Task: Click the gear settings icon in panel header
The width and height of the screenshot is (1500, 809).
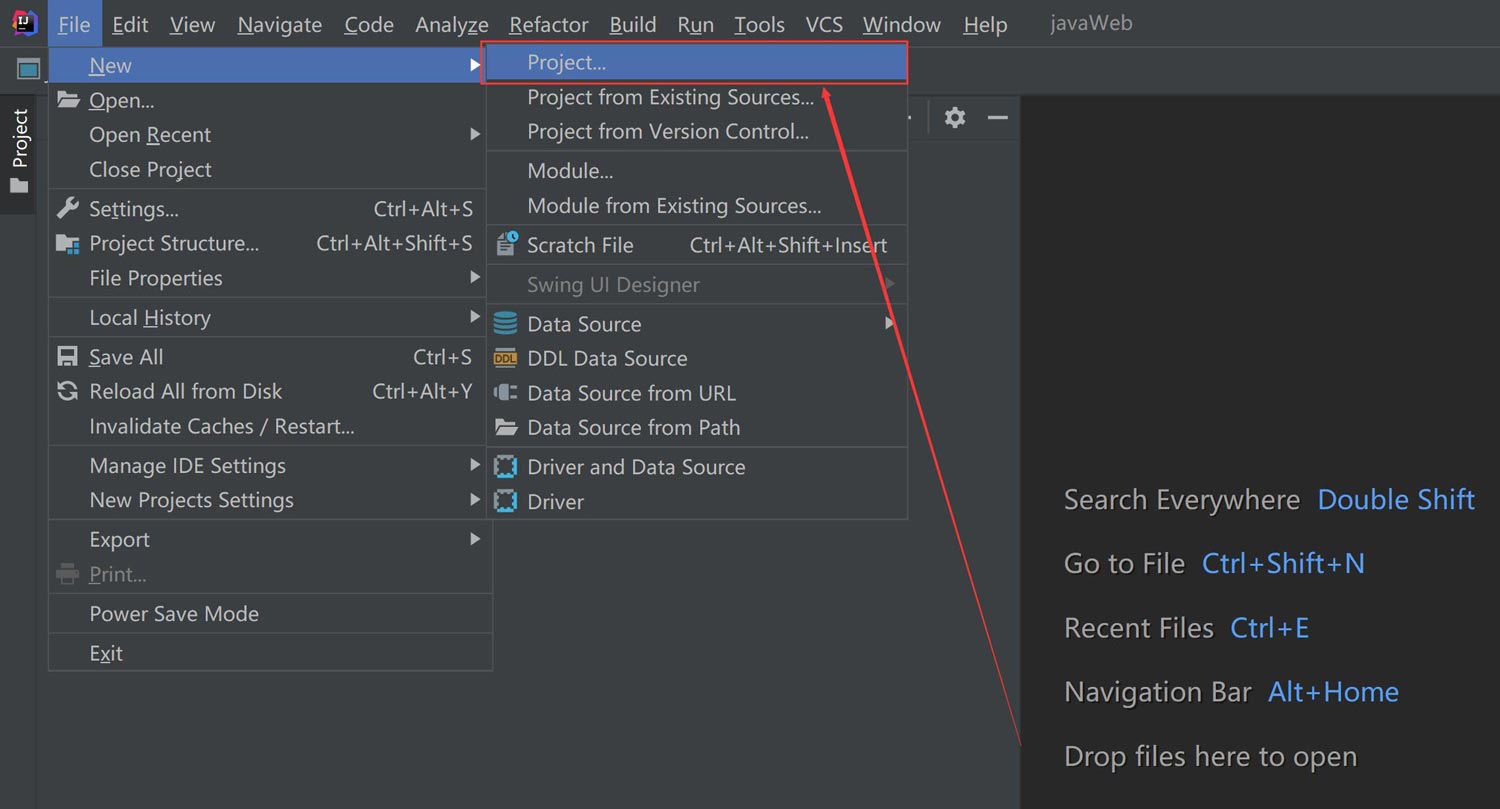Action: 955,117
